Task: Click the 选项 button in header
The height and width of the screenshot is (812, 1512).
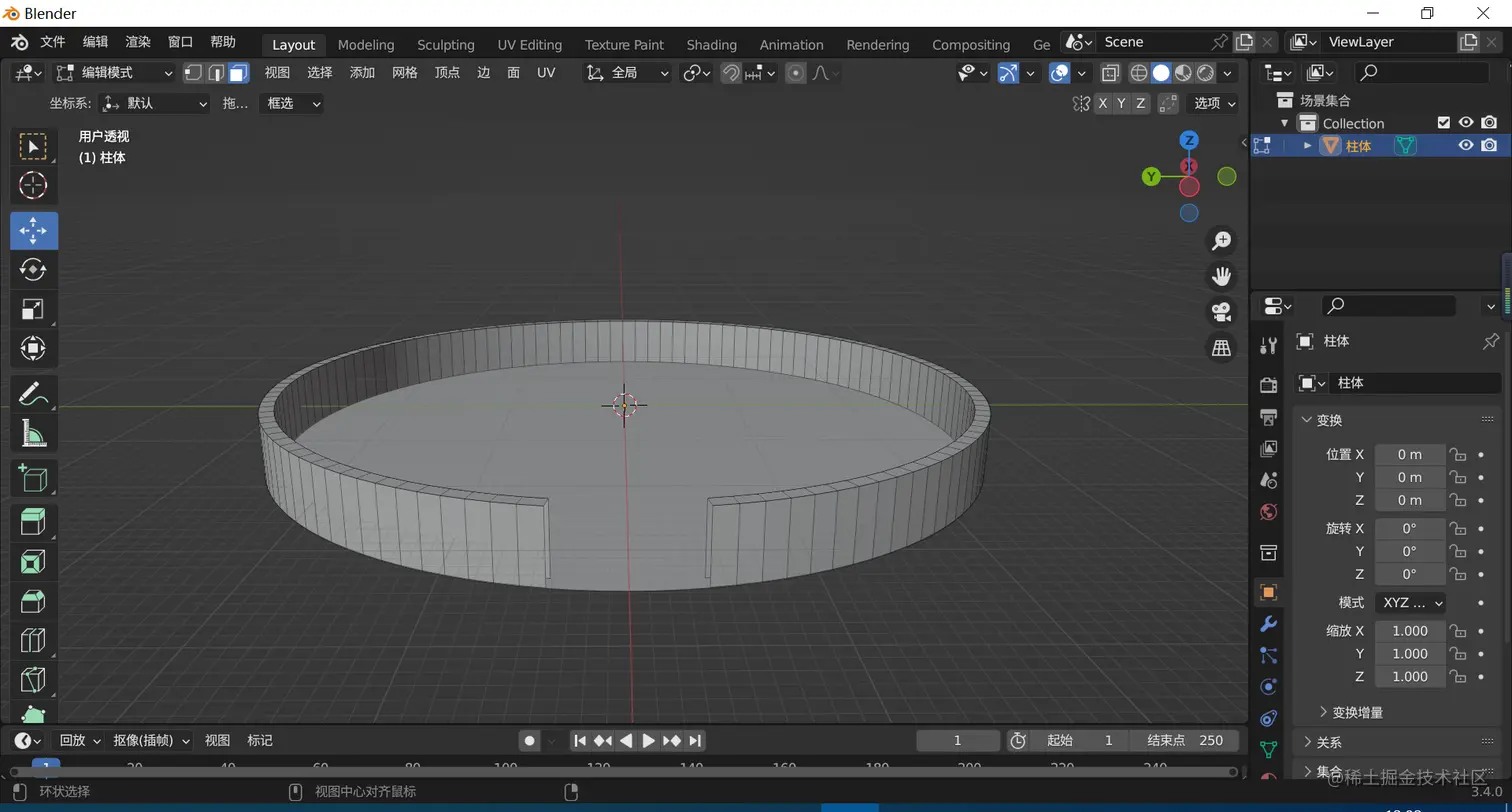Action: (1214, 104)
